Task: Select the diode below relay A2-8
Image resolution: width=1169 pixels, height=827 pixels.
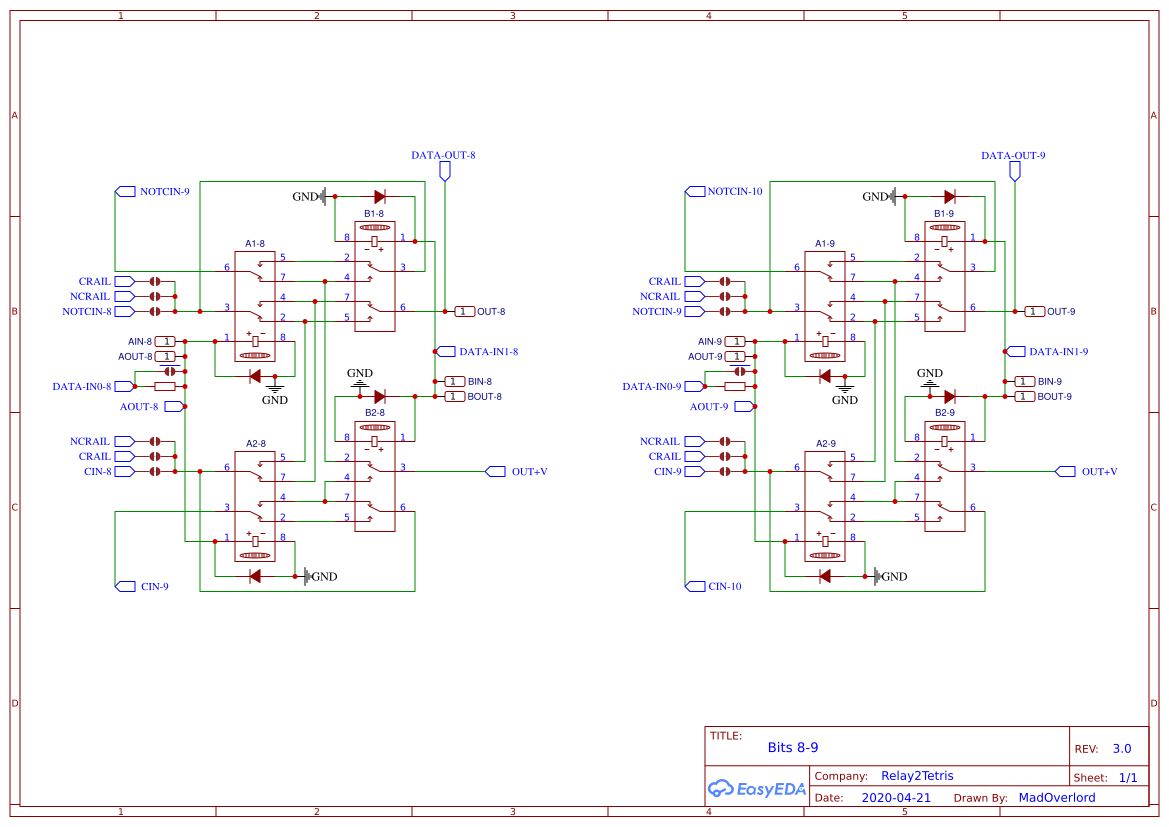Action: pyautogui.click(x=254, y=575)
